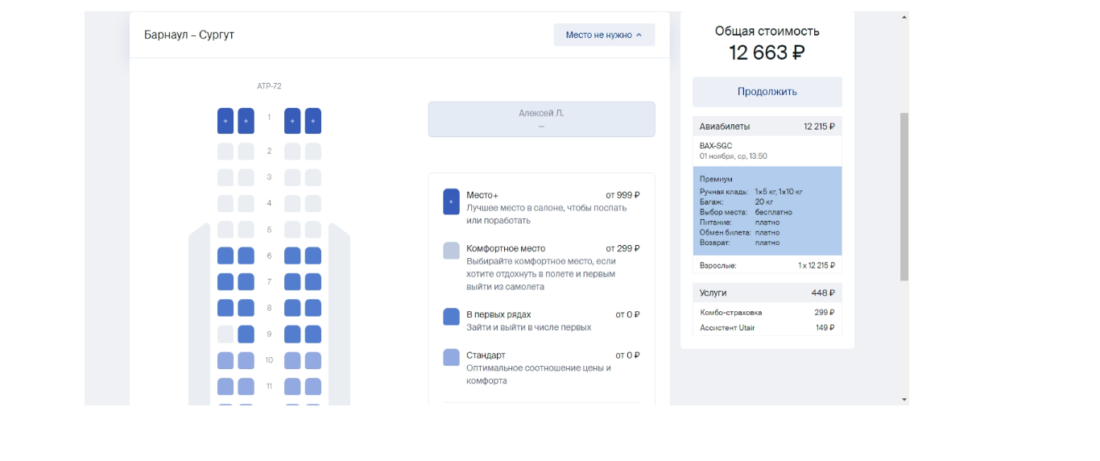1100x461 pixels.
Task: Choose the third seat from left in row 6
Action: tap(292, 256)
